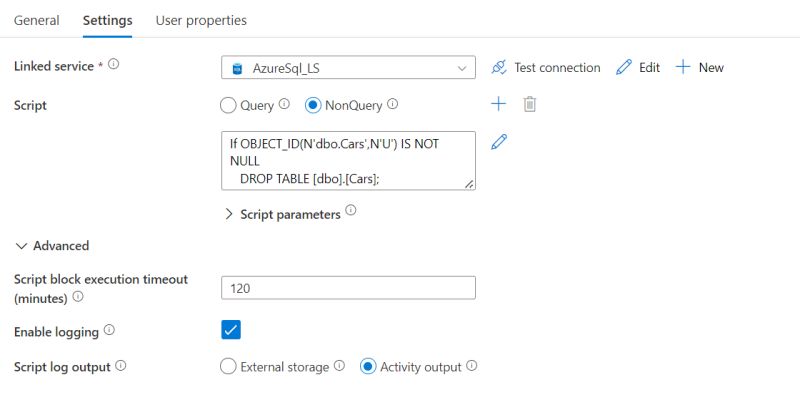Add a new script with plus icon
The width and height of the screenshot is (800, 407).
pyautogui.click(x=499, y=104)
